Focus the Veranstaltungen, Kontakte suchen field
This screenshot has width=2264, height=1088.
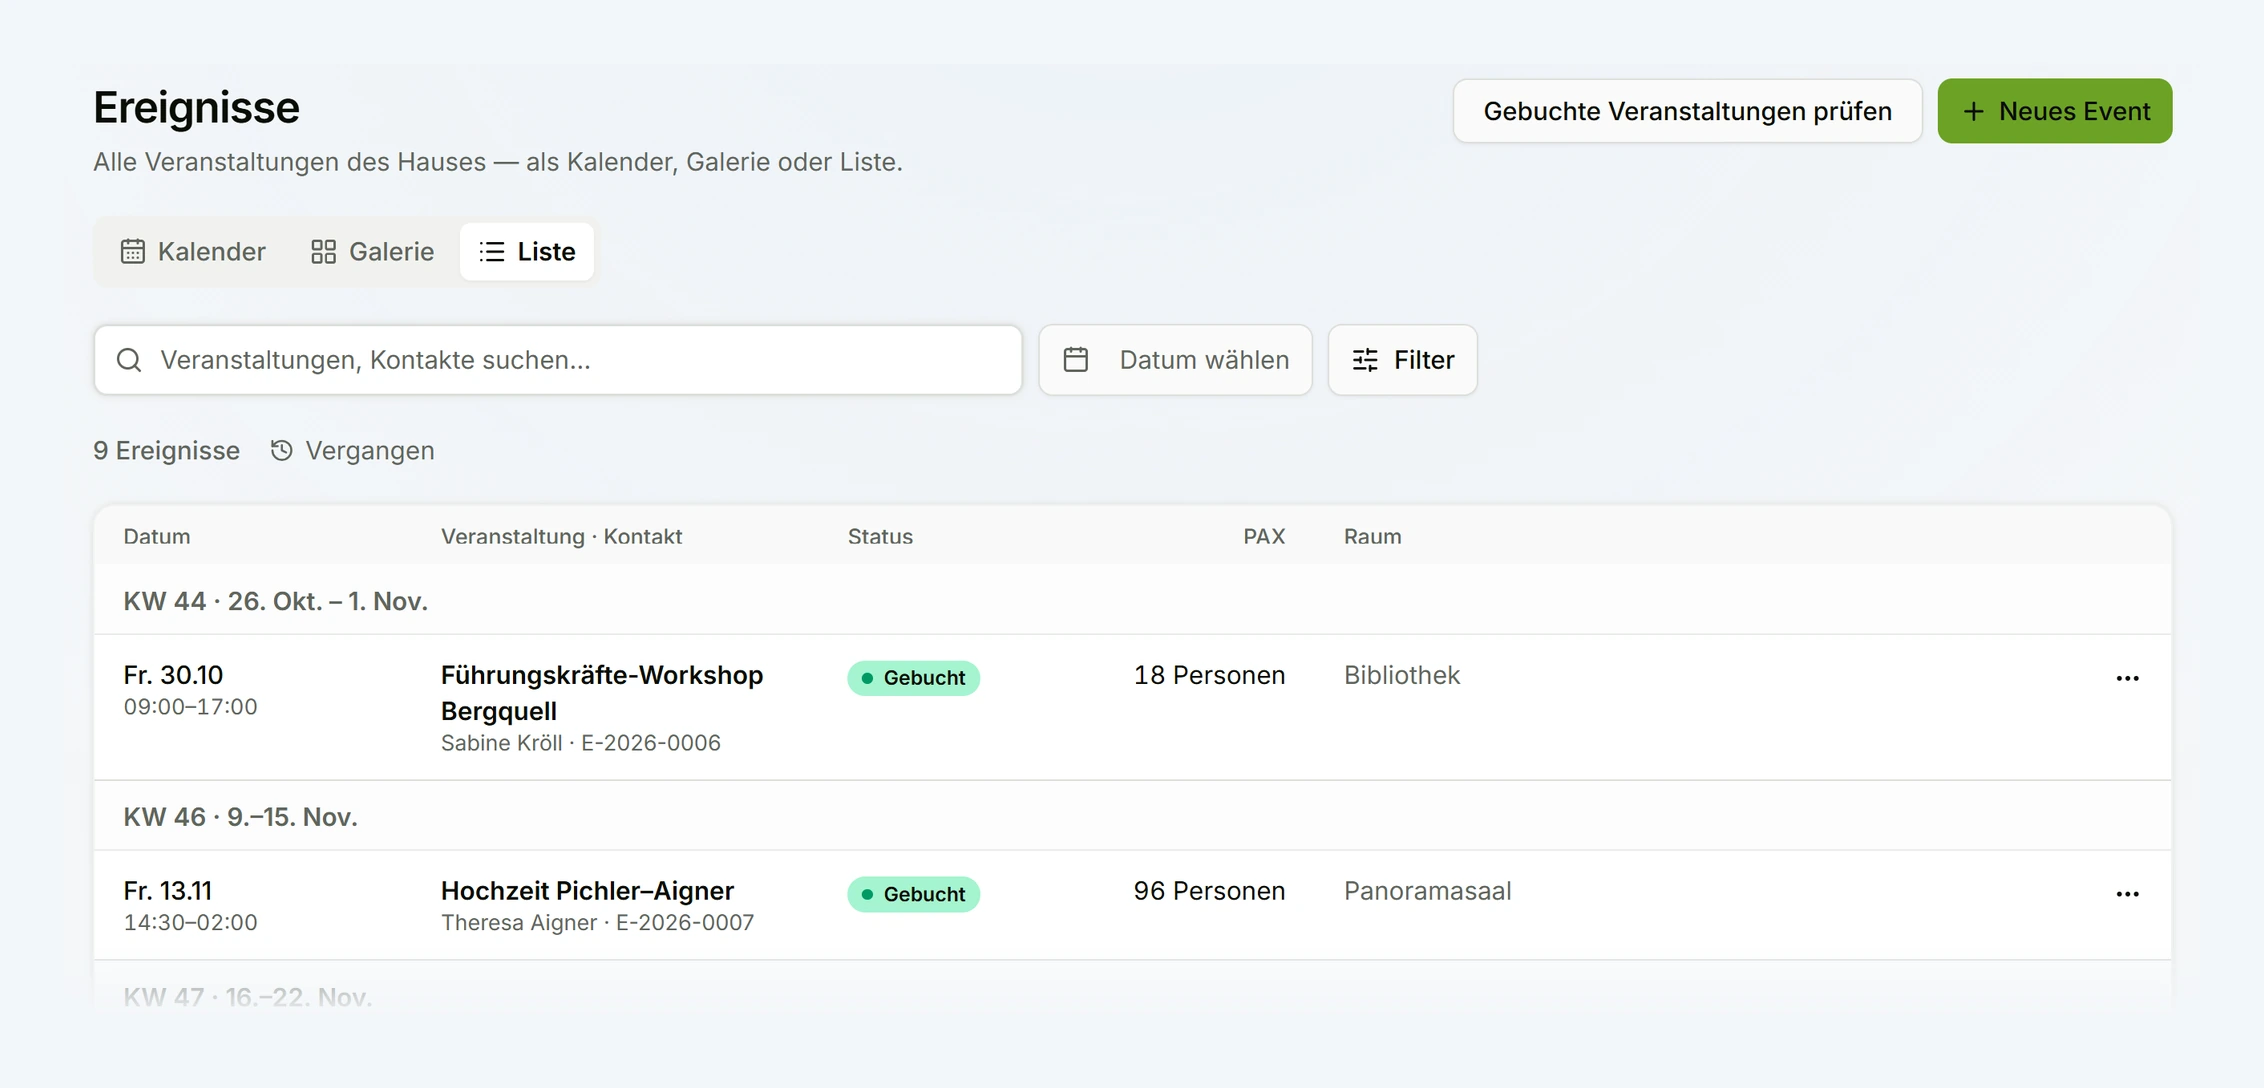(x=558, y=360)
